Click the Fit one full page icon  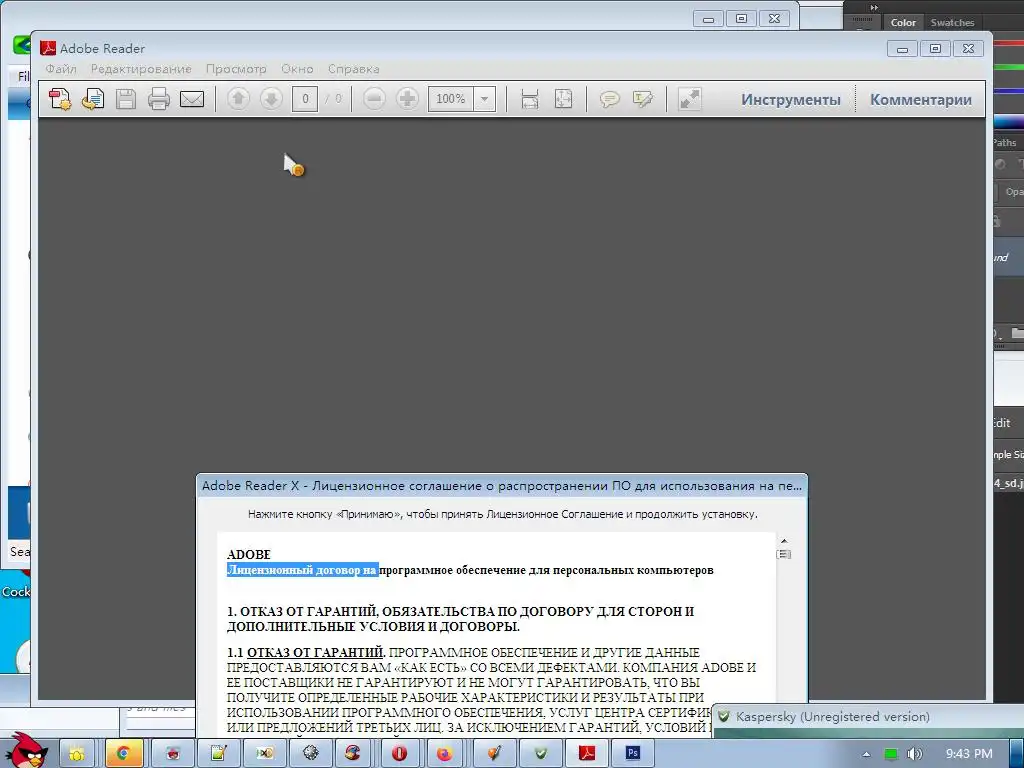click(x=563, y=99)
